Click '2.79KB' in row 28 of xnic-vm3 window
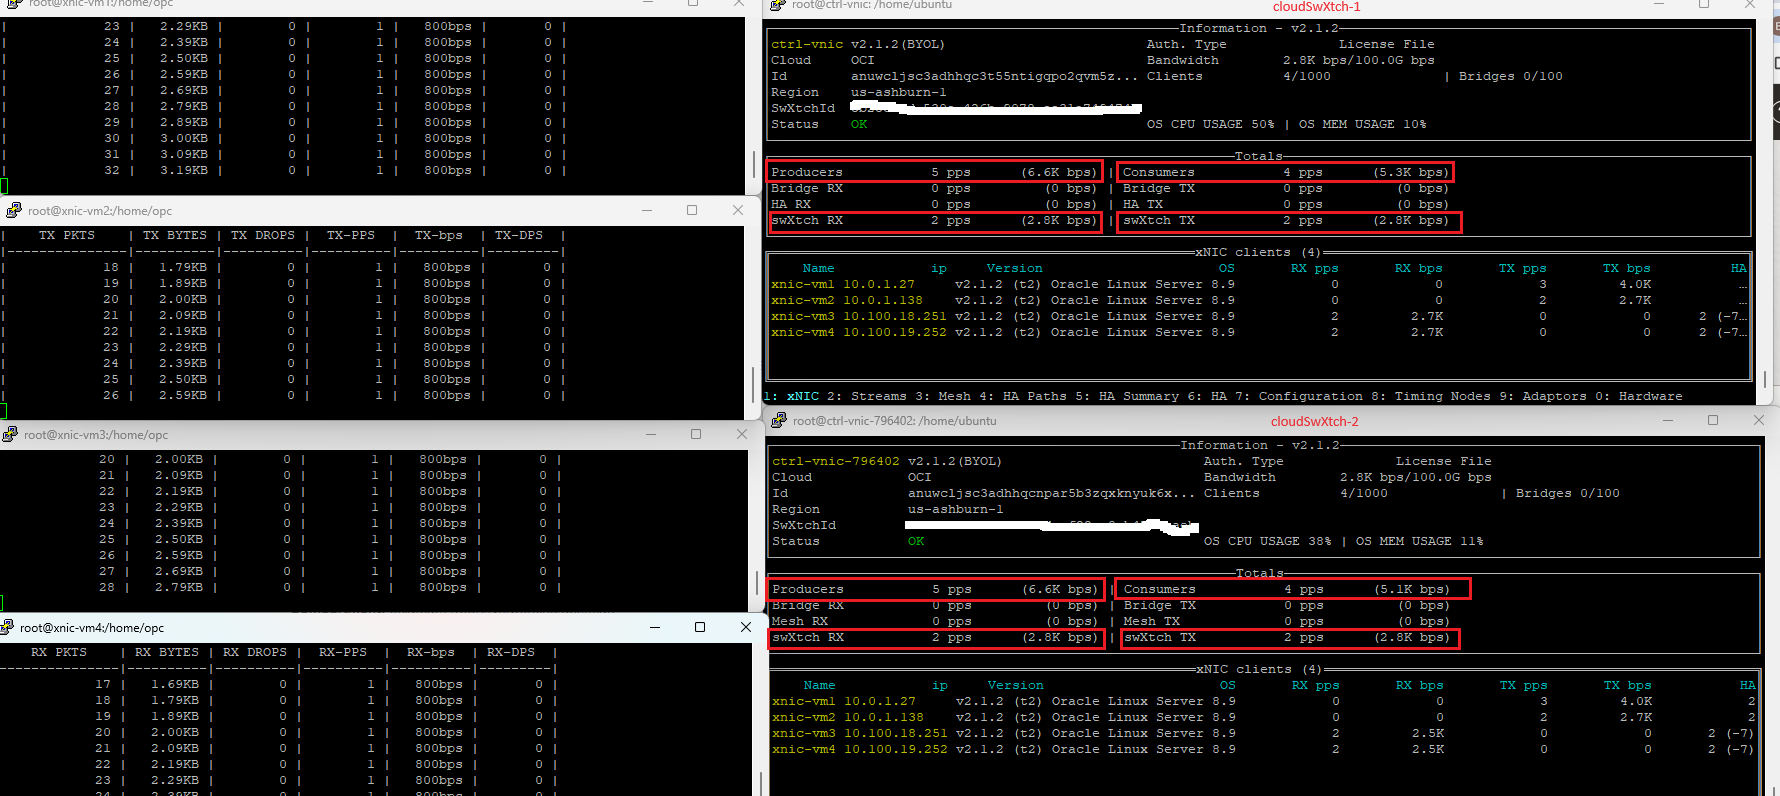 click(x=179, y=588)
